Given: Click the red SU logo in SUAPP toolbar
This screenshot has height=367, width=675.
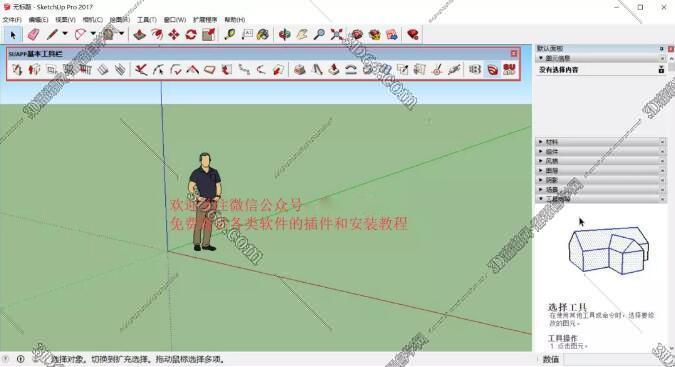Looking at the screenshot, I should [509, 69].
